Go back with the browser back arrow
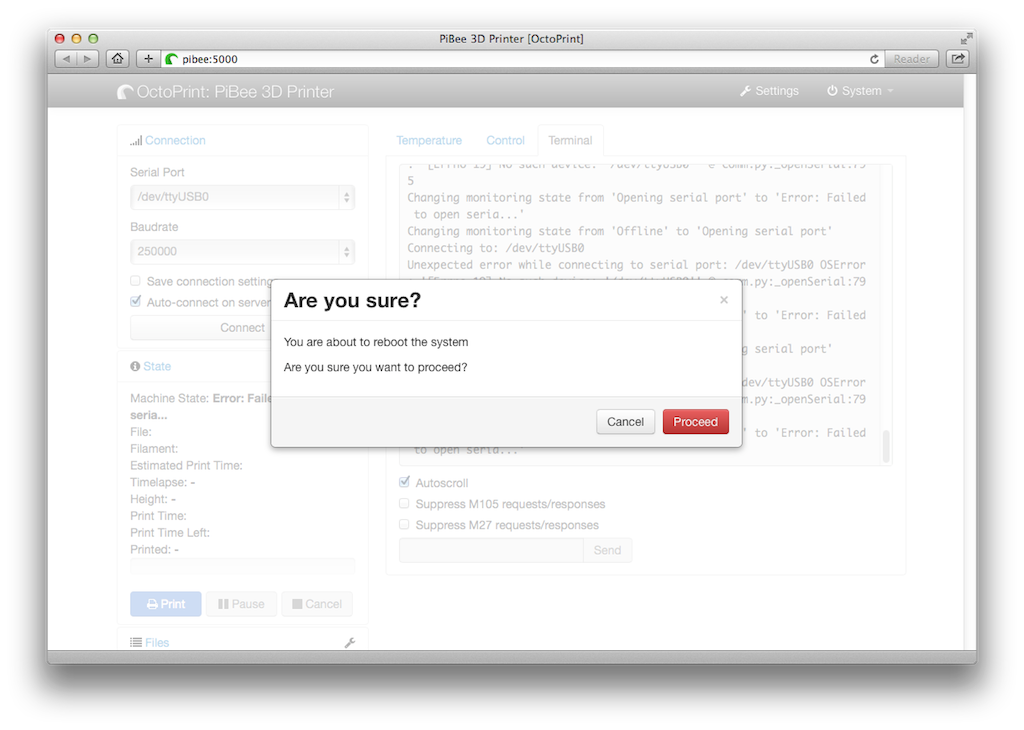 coord(66,59)
